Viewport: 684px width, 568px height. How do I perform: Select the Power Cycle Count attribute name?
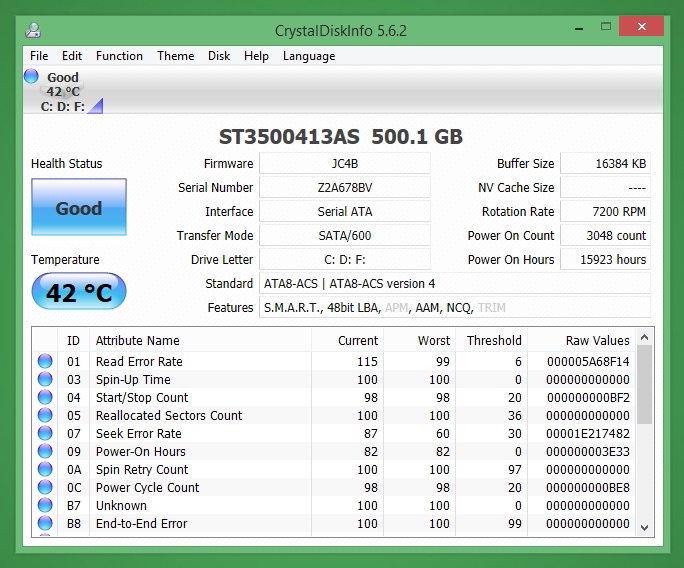coord(147,487)
